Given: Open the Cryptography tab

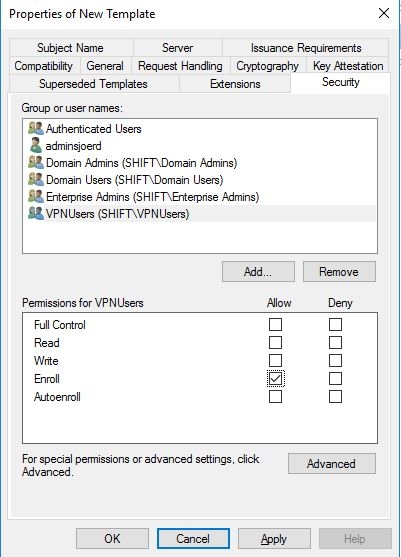Looking at the screenshot, I should point(267,66).
